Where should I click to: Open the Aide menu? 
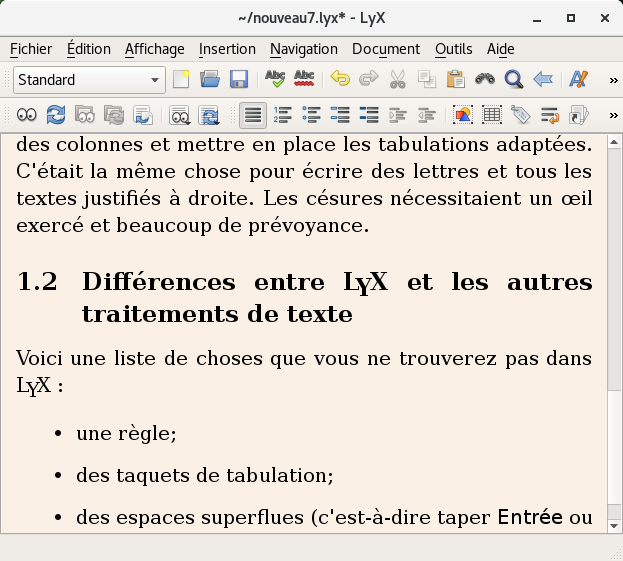[501, 49]
